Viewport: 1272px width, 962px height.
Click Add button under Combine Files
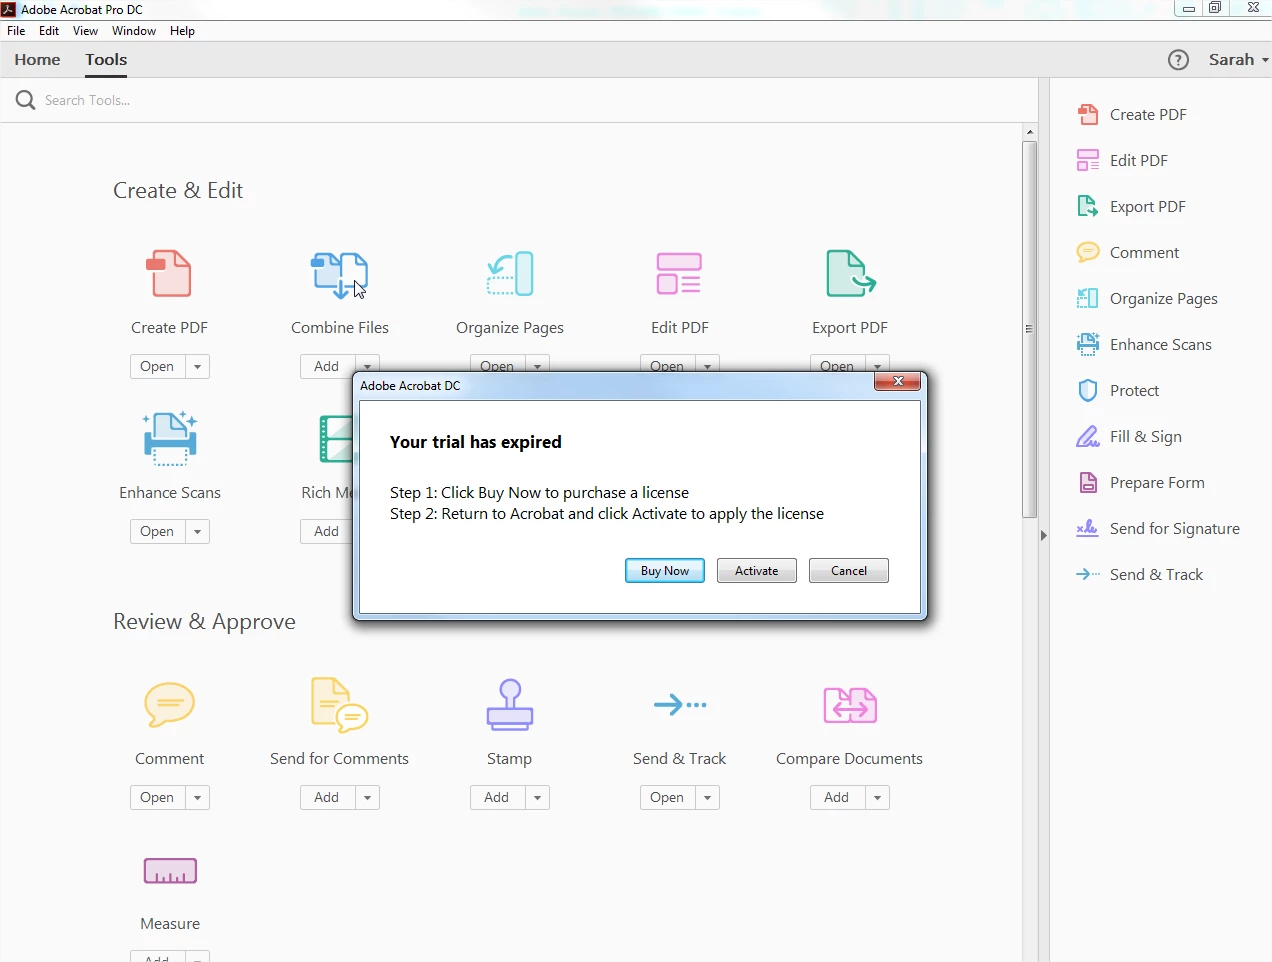[x=327, y=367]
